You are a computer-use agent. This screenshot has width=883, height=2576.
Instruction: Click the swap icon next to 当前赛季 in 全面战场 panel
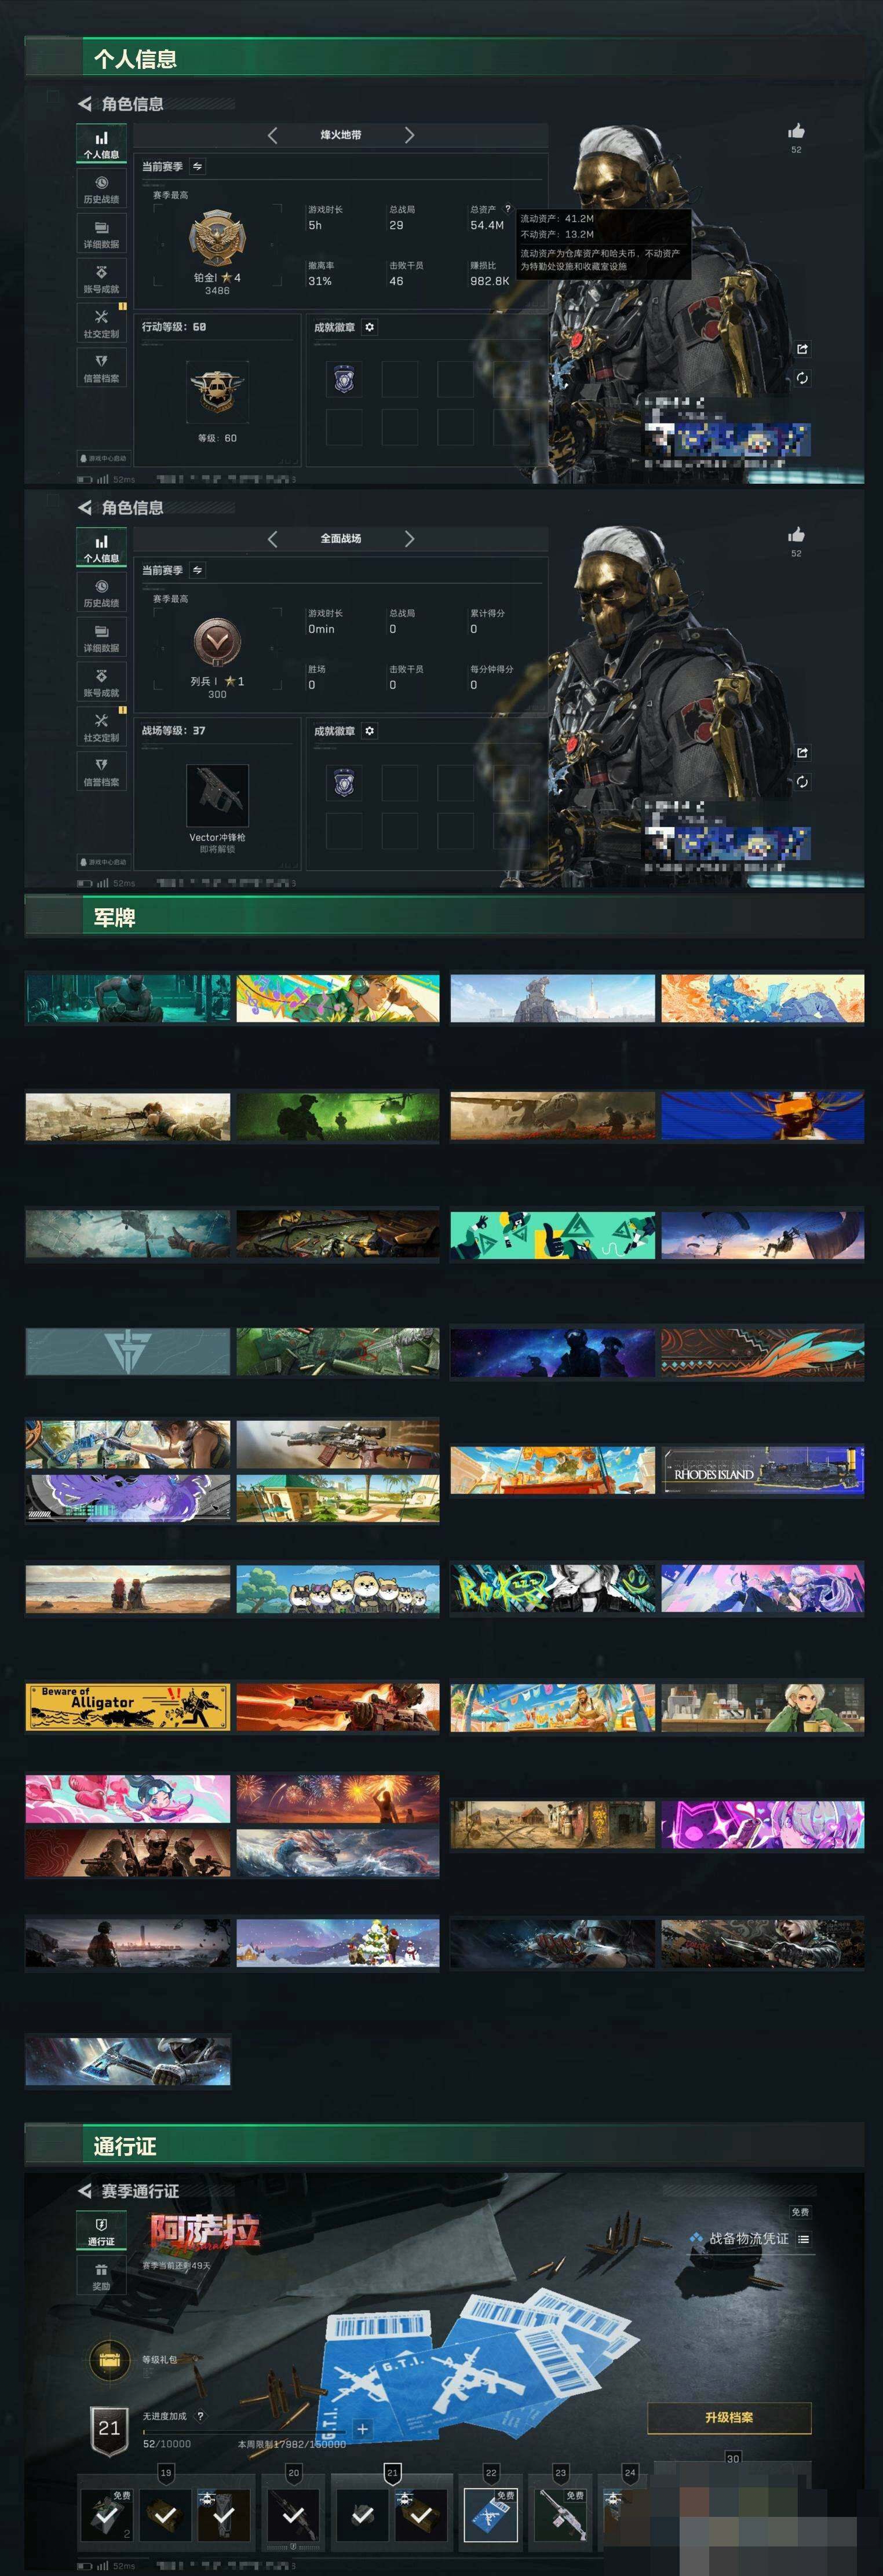[x=197, y=570]
